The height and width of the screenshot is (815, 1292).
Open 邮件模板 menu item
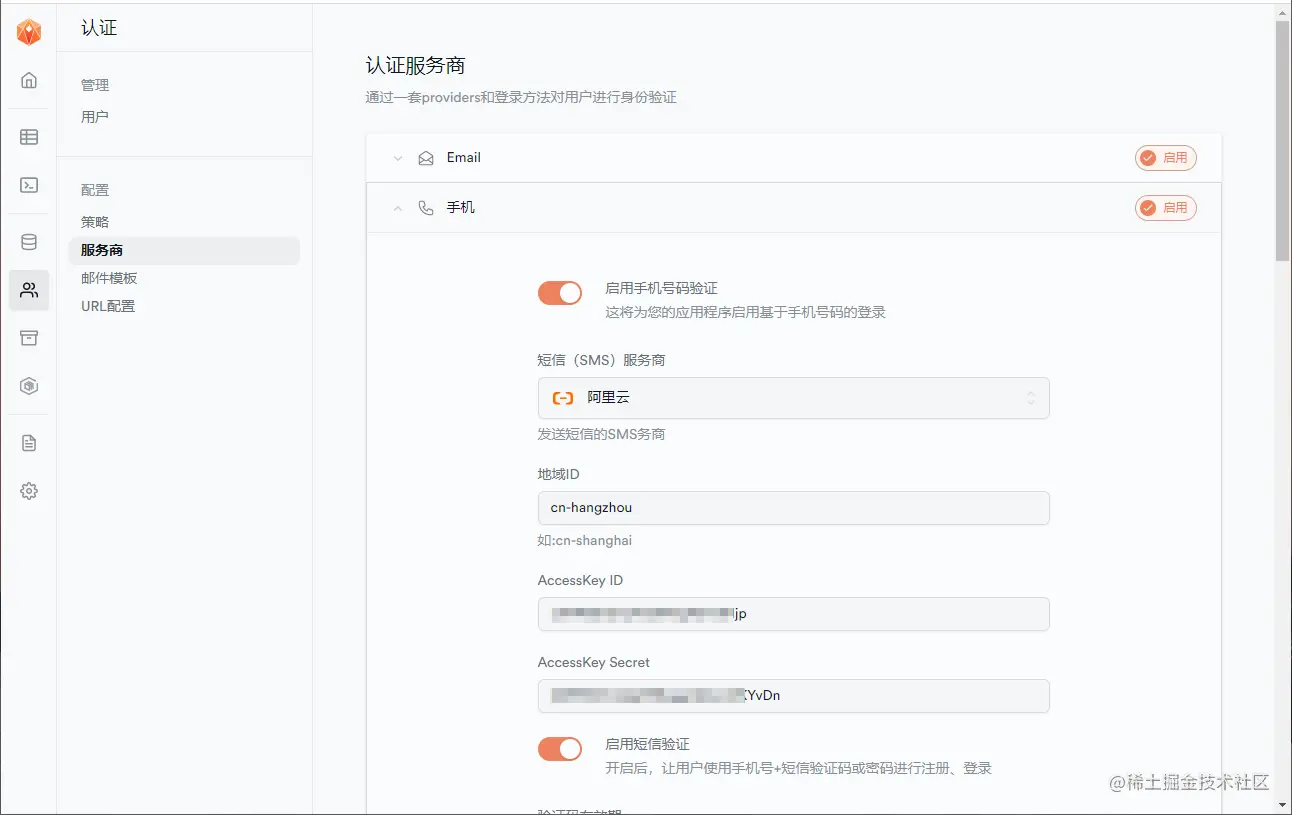pyautogui.click(x=109, y=278)
